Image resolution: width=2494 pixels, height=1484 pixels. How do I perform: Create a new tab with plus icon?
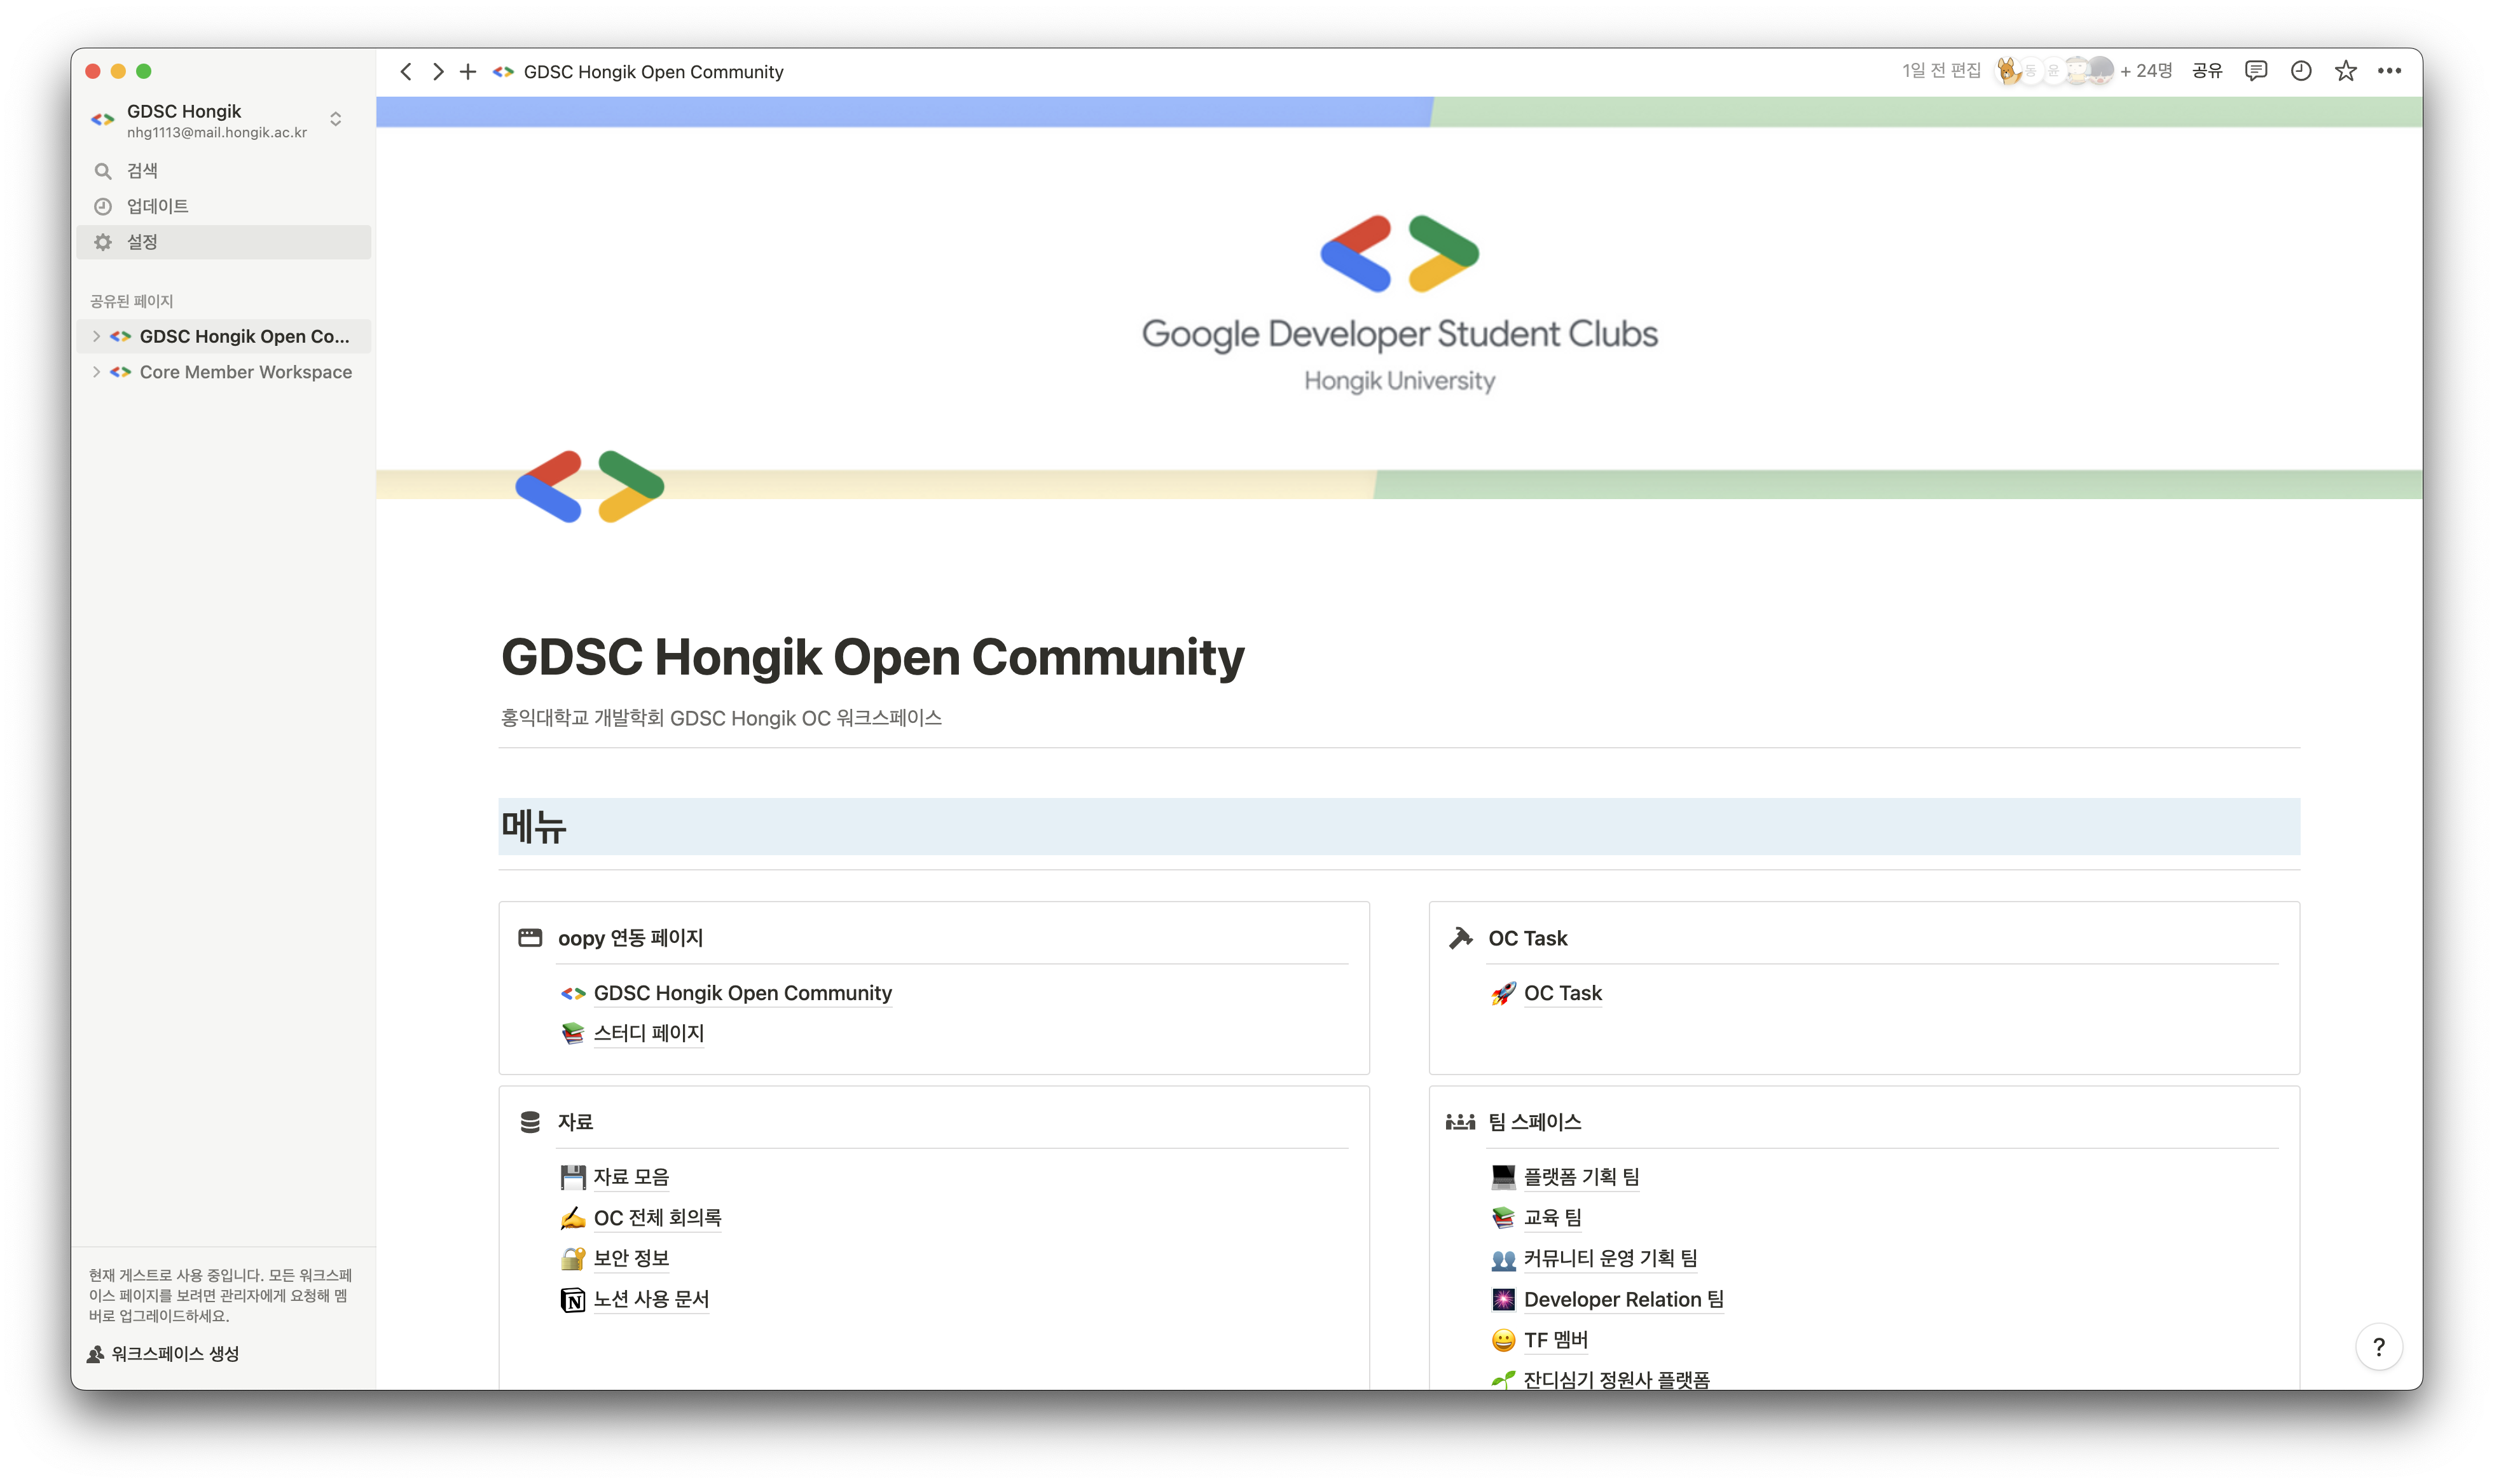pos(468,72)
